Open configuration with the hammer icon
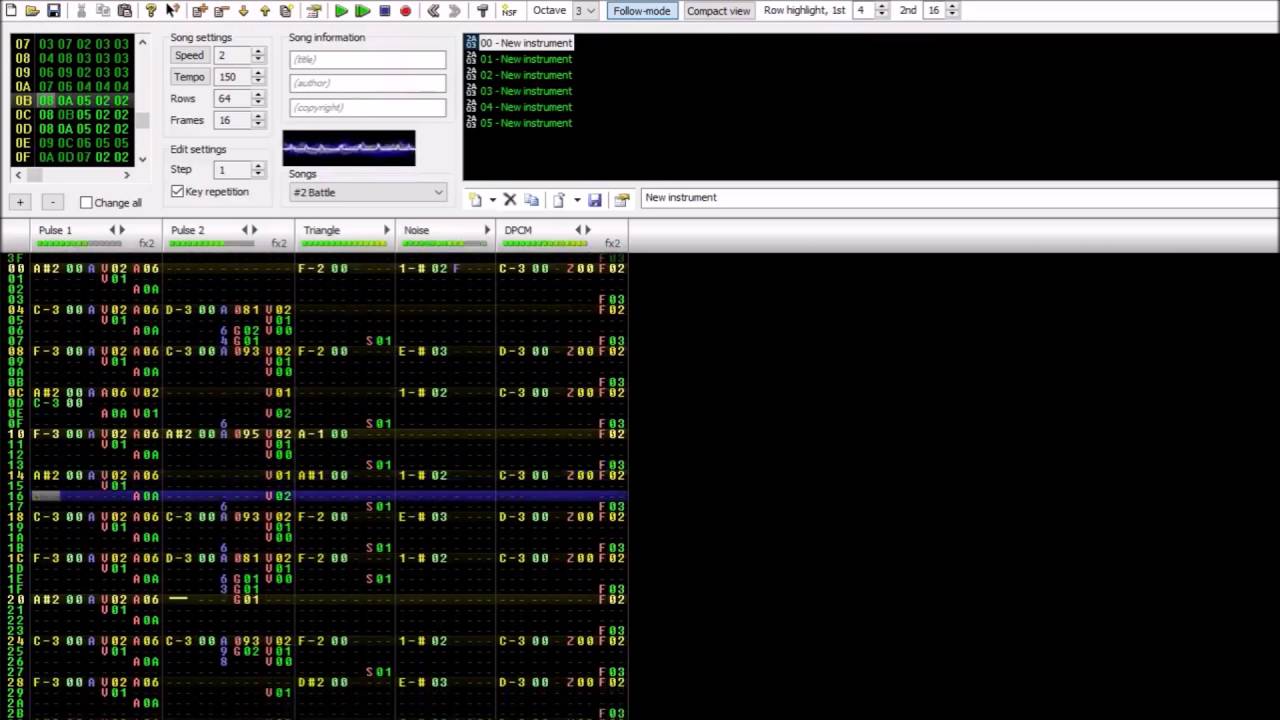The width and height of the screenshot is (1280, 720). 482,11
